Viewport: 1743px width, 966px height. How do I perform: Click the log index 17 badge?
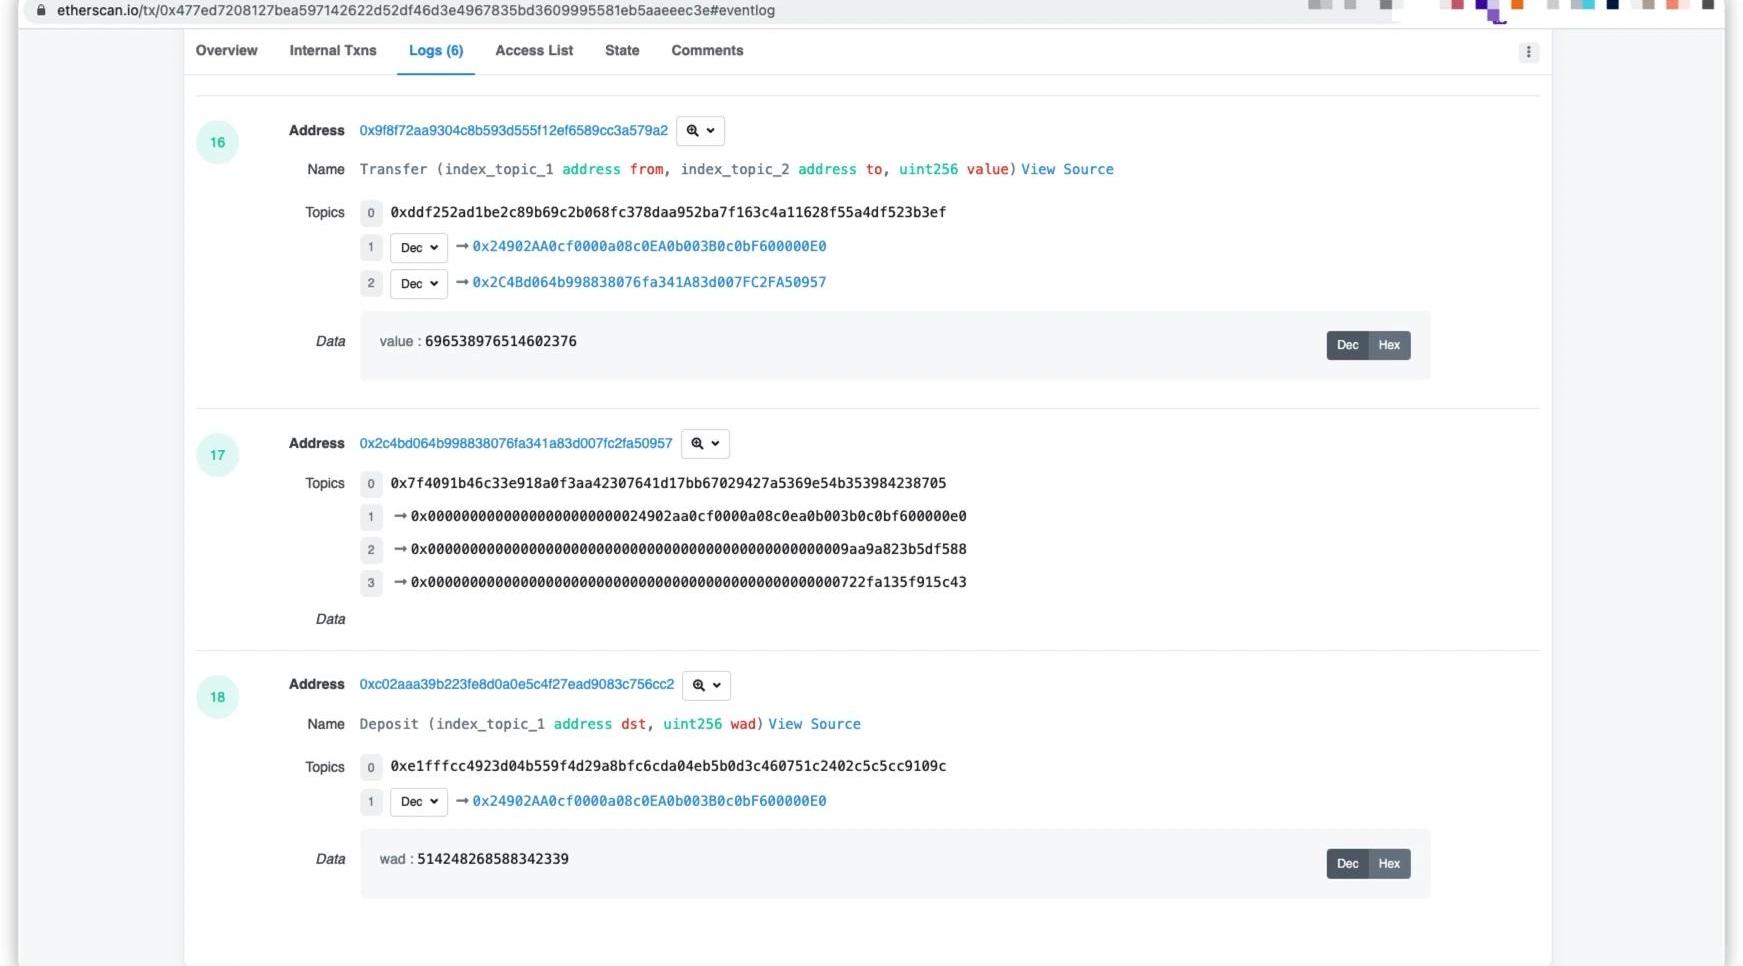pos(217,455)
